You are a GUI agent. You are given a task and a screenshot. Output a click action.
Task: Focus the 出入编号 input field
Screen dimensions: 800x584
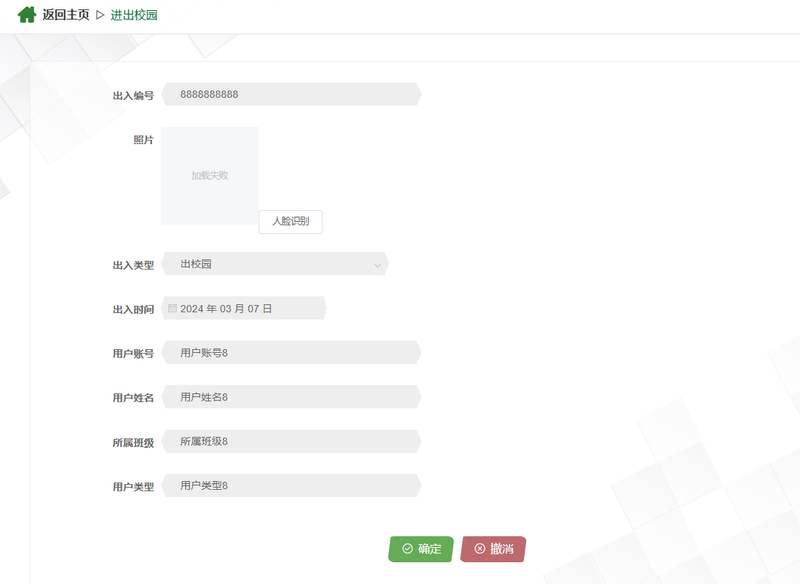pos(291,94)
